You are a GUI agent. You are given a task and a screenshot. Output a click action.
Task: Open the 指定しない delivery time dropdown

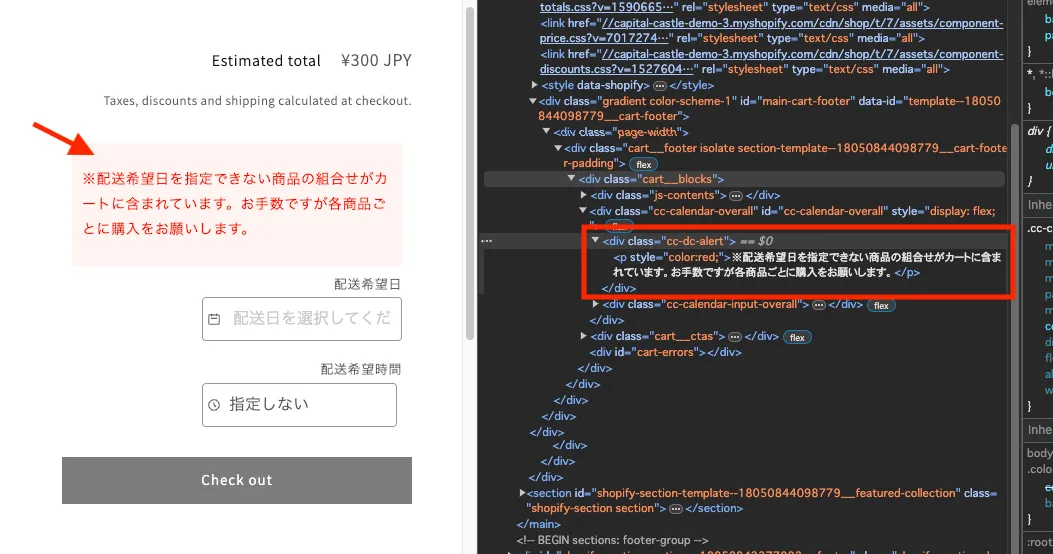click(x=299, y=405)
